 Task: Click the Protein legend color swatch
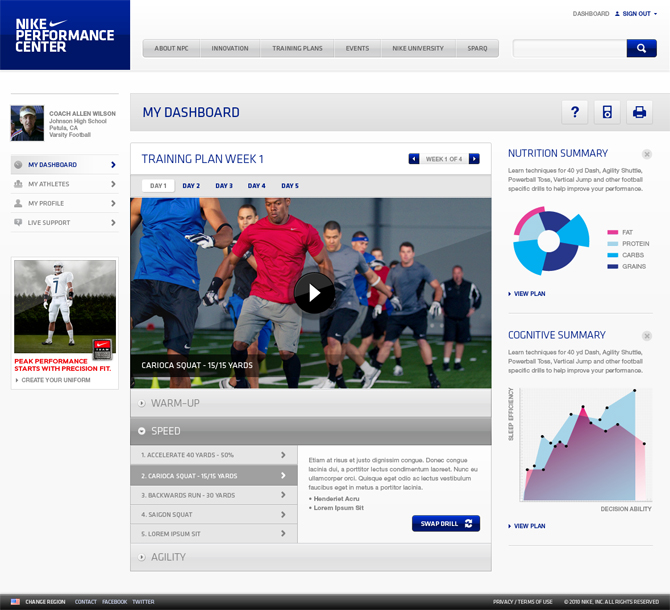pos(613,244)
